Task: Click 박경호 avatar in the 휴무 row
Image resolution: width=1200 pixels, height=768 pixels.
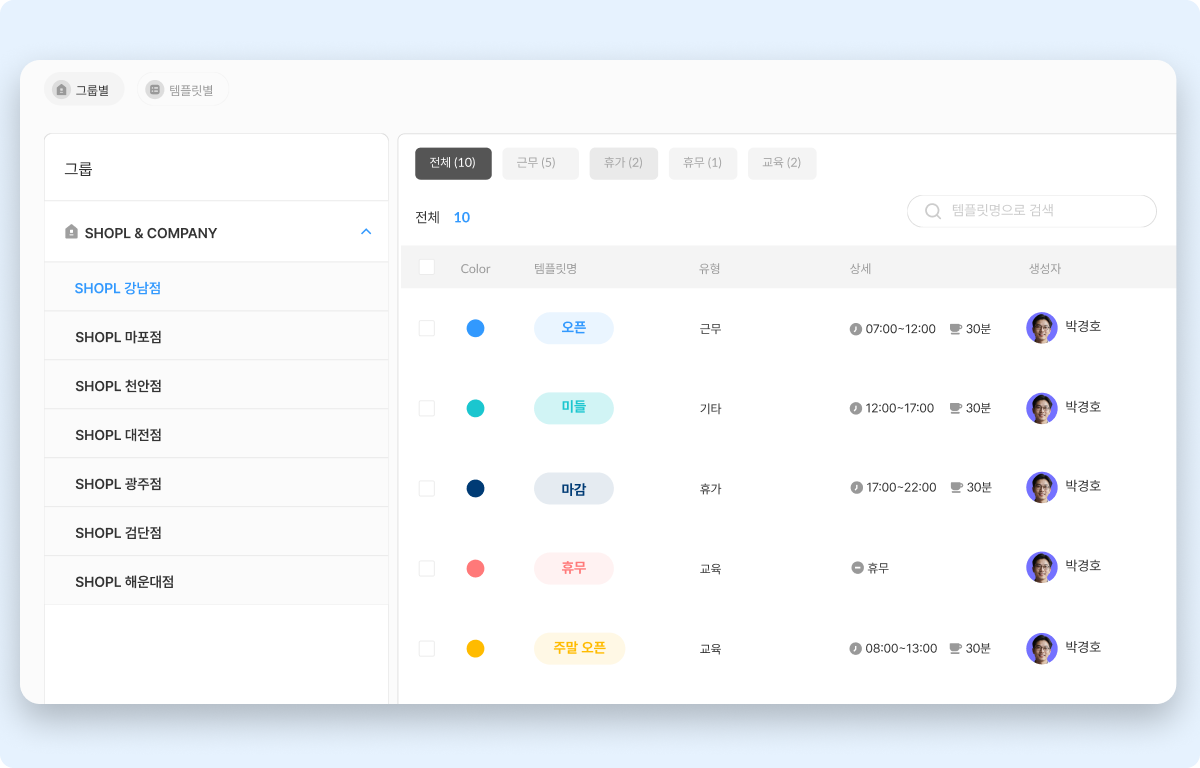Action: [1042, 568]
